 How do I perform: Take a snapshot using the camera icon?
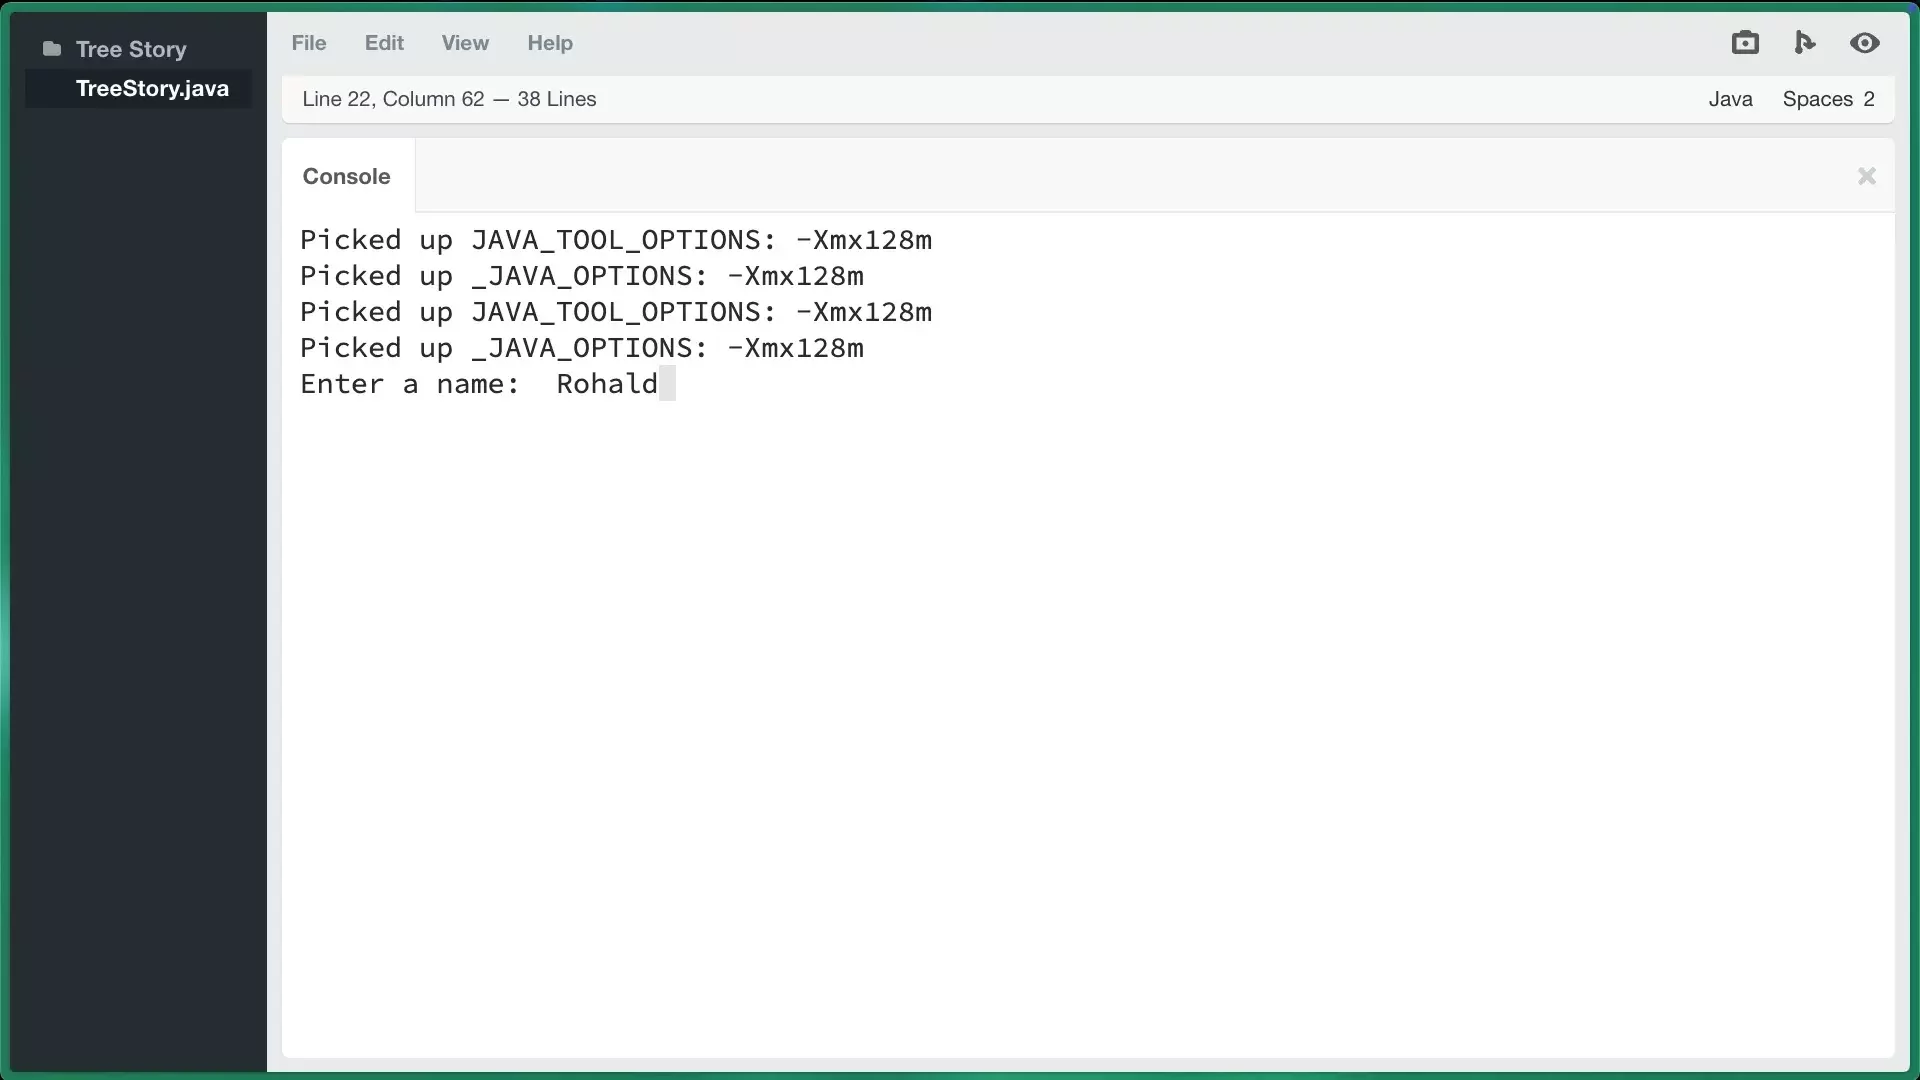pyautogui.click(x=1745, y=42)
